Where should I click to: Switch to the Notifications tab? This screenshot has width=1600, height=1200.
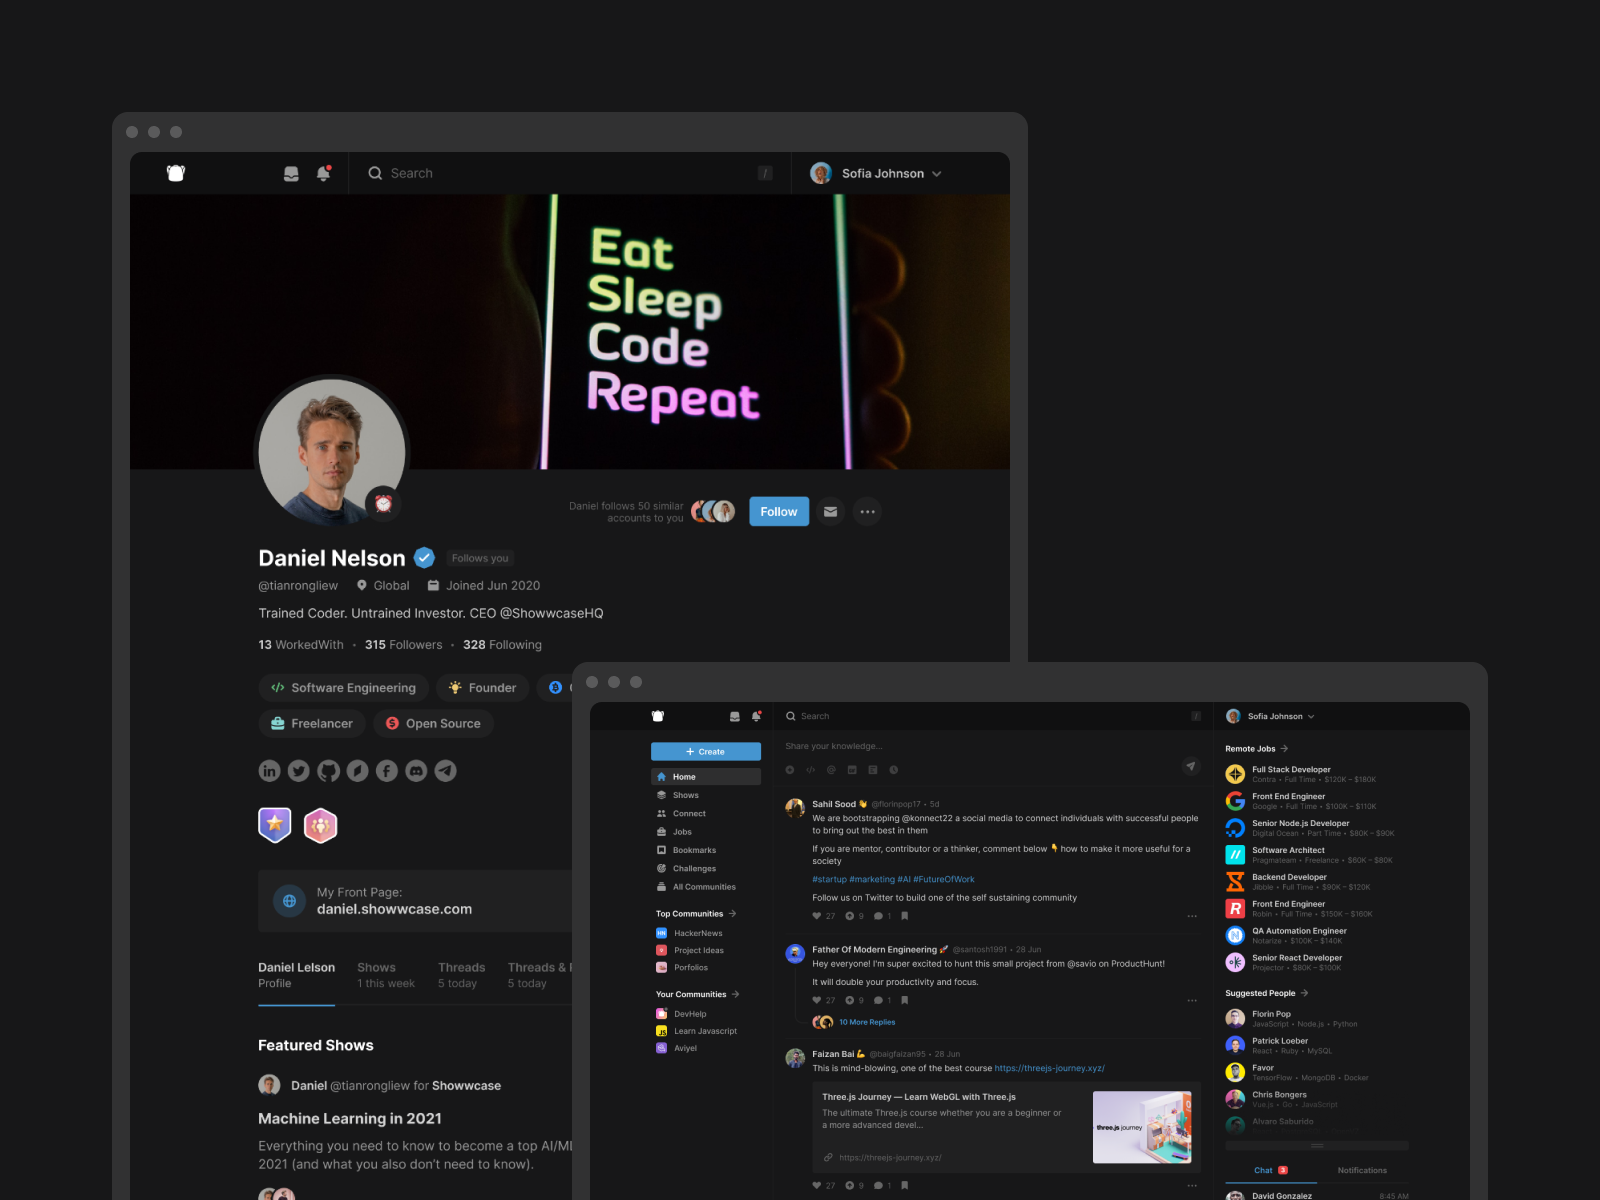point(1362,1170)
